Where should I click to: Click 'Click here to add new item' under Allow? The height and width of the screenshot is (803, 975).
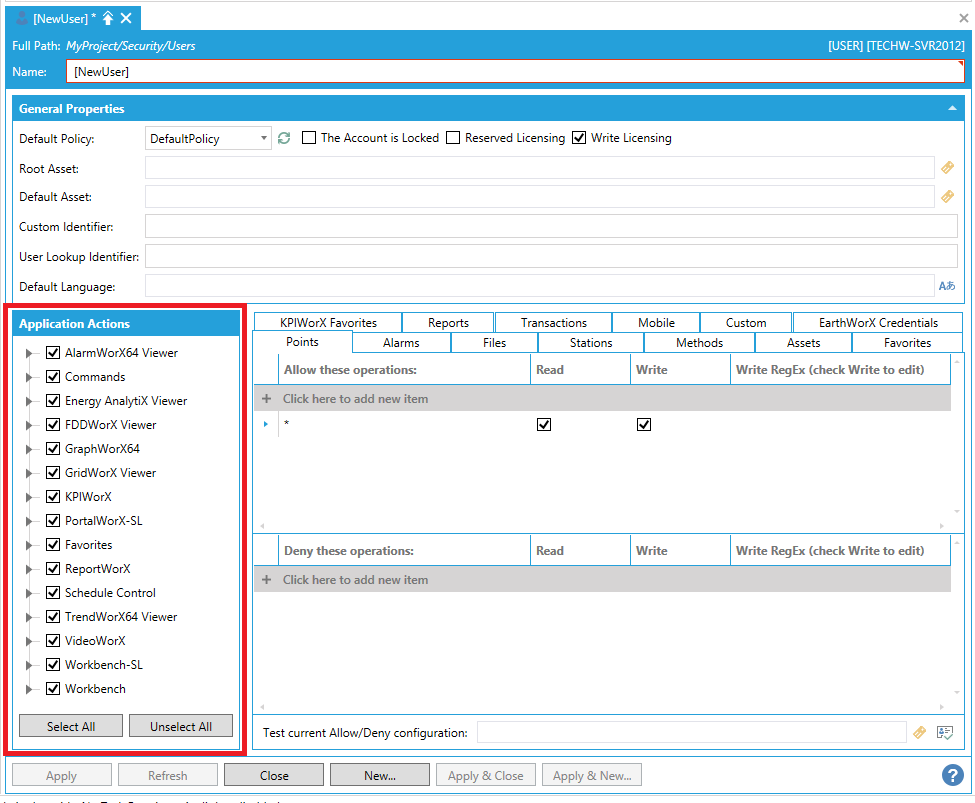355,399
